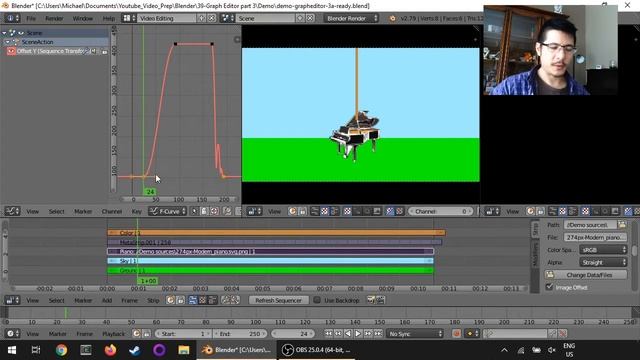Add a new screen layout next to Video Editing
The height and width of the screenshot is (360, 640).
pos(202,18)
